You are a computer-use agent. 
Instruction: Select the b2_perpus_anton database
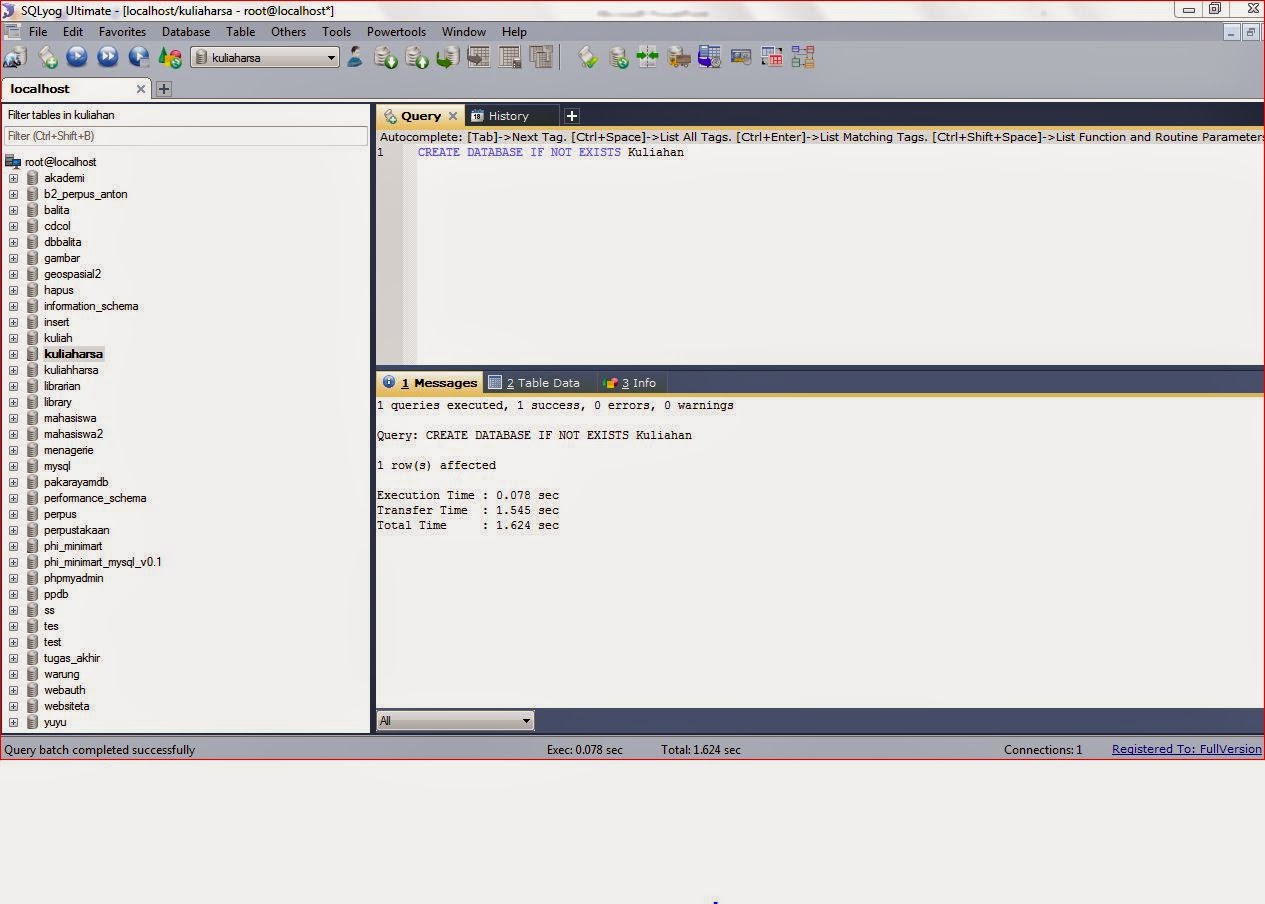[85, 194]
